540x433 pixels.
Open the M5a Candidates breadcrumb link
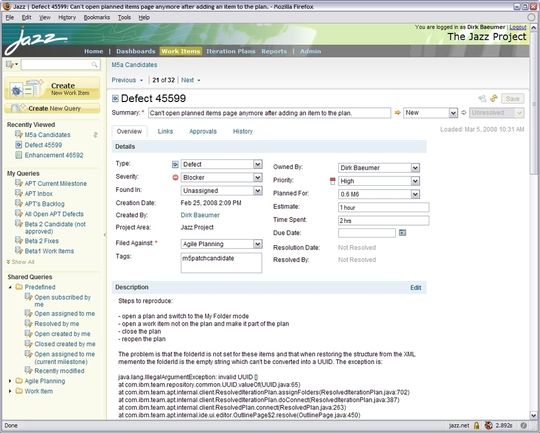point(134,65)
